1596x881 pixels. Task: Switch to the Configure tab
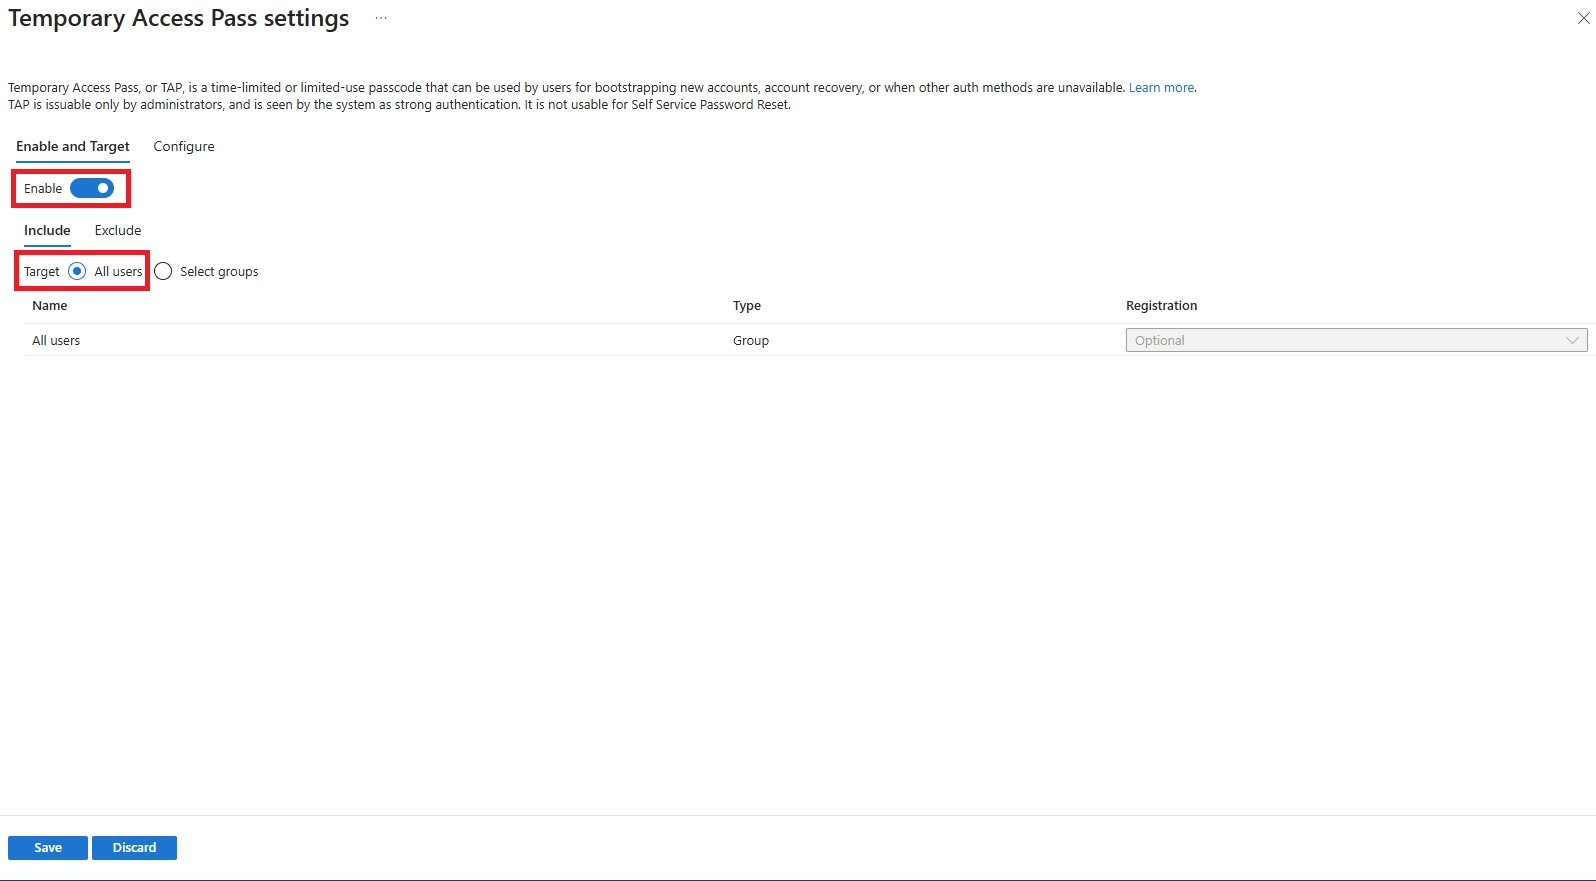coord(184,147)
